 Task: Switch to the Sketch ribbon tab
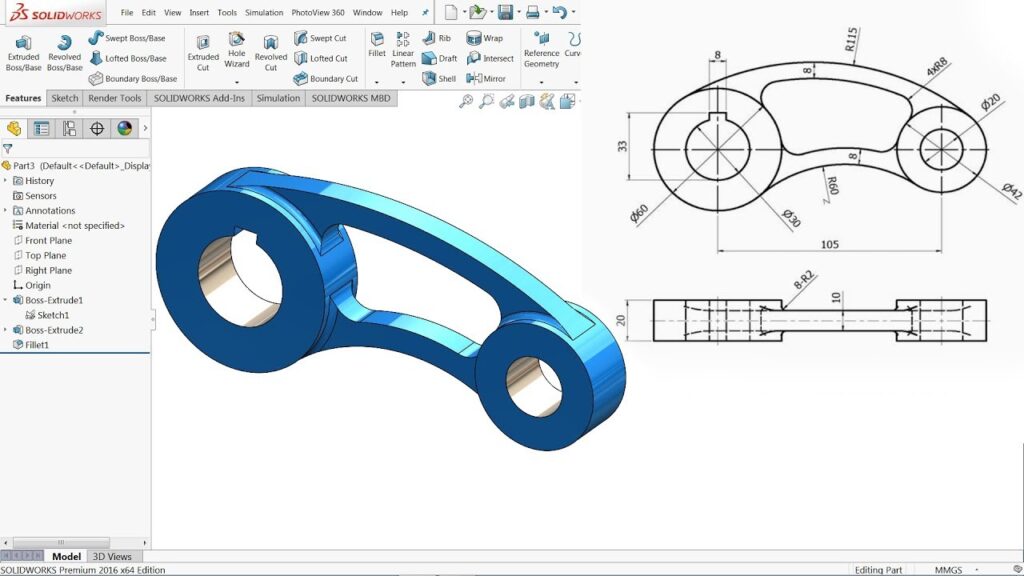click(x=65, y=98)
